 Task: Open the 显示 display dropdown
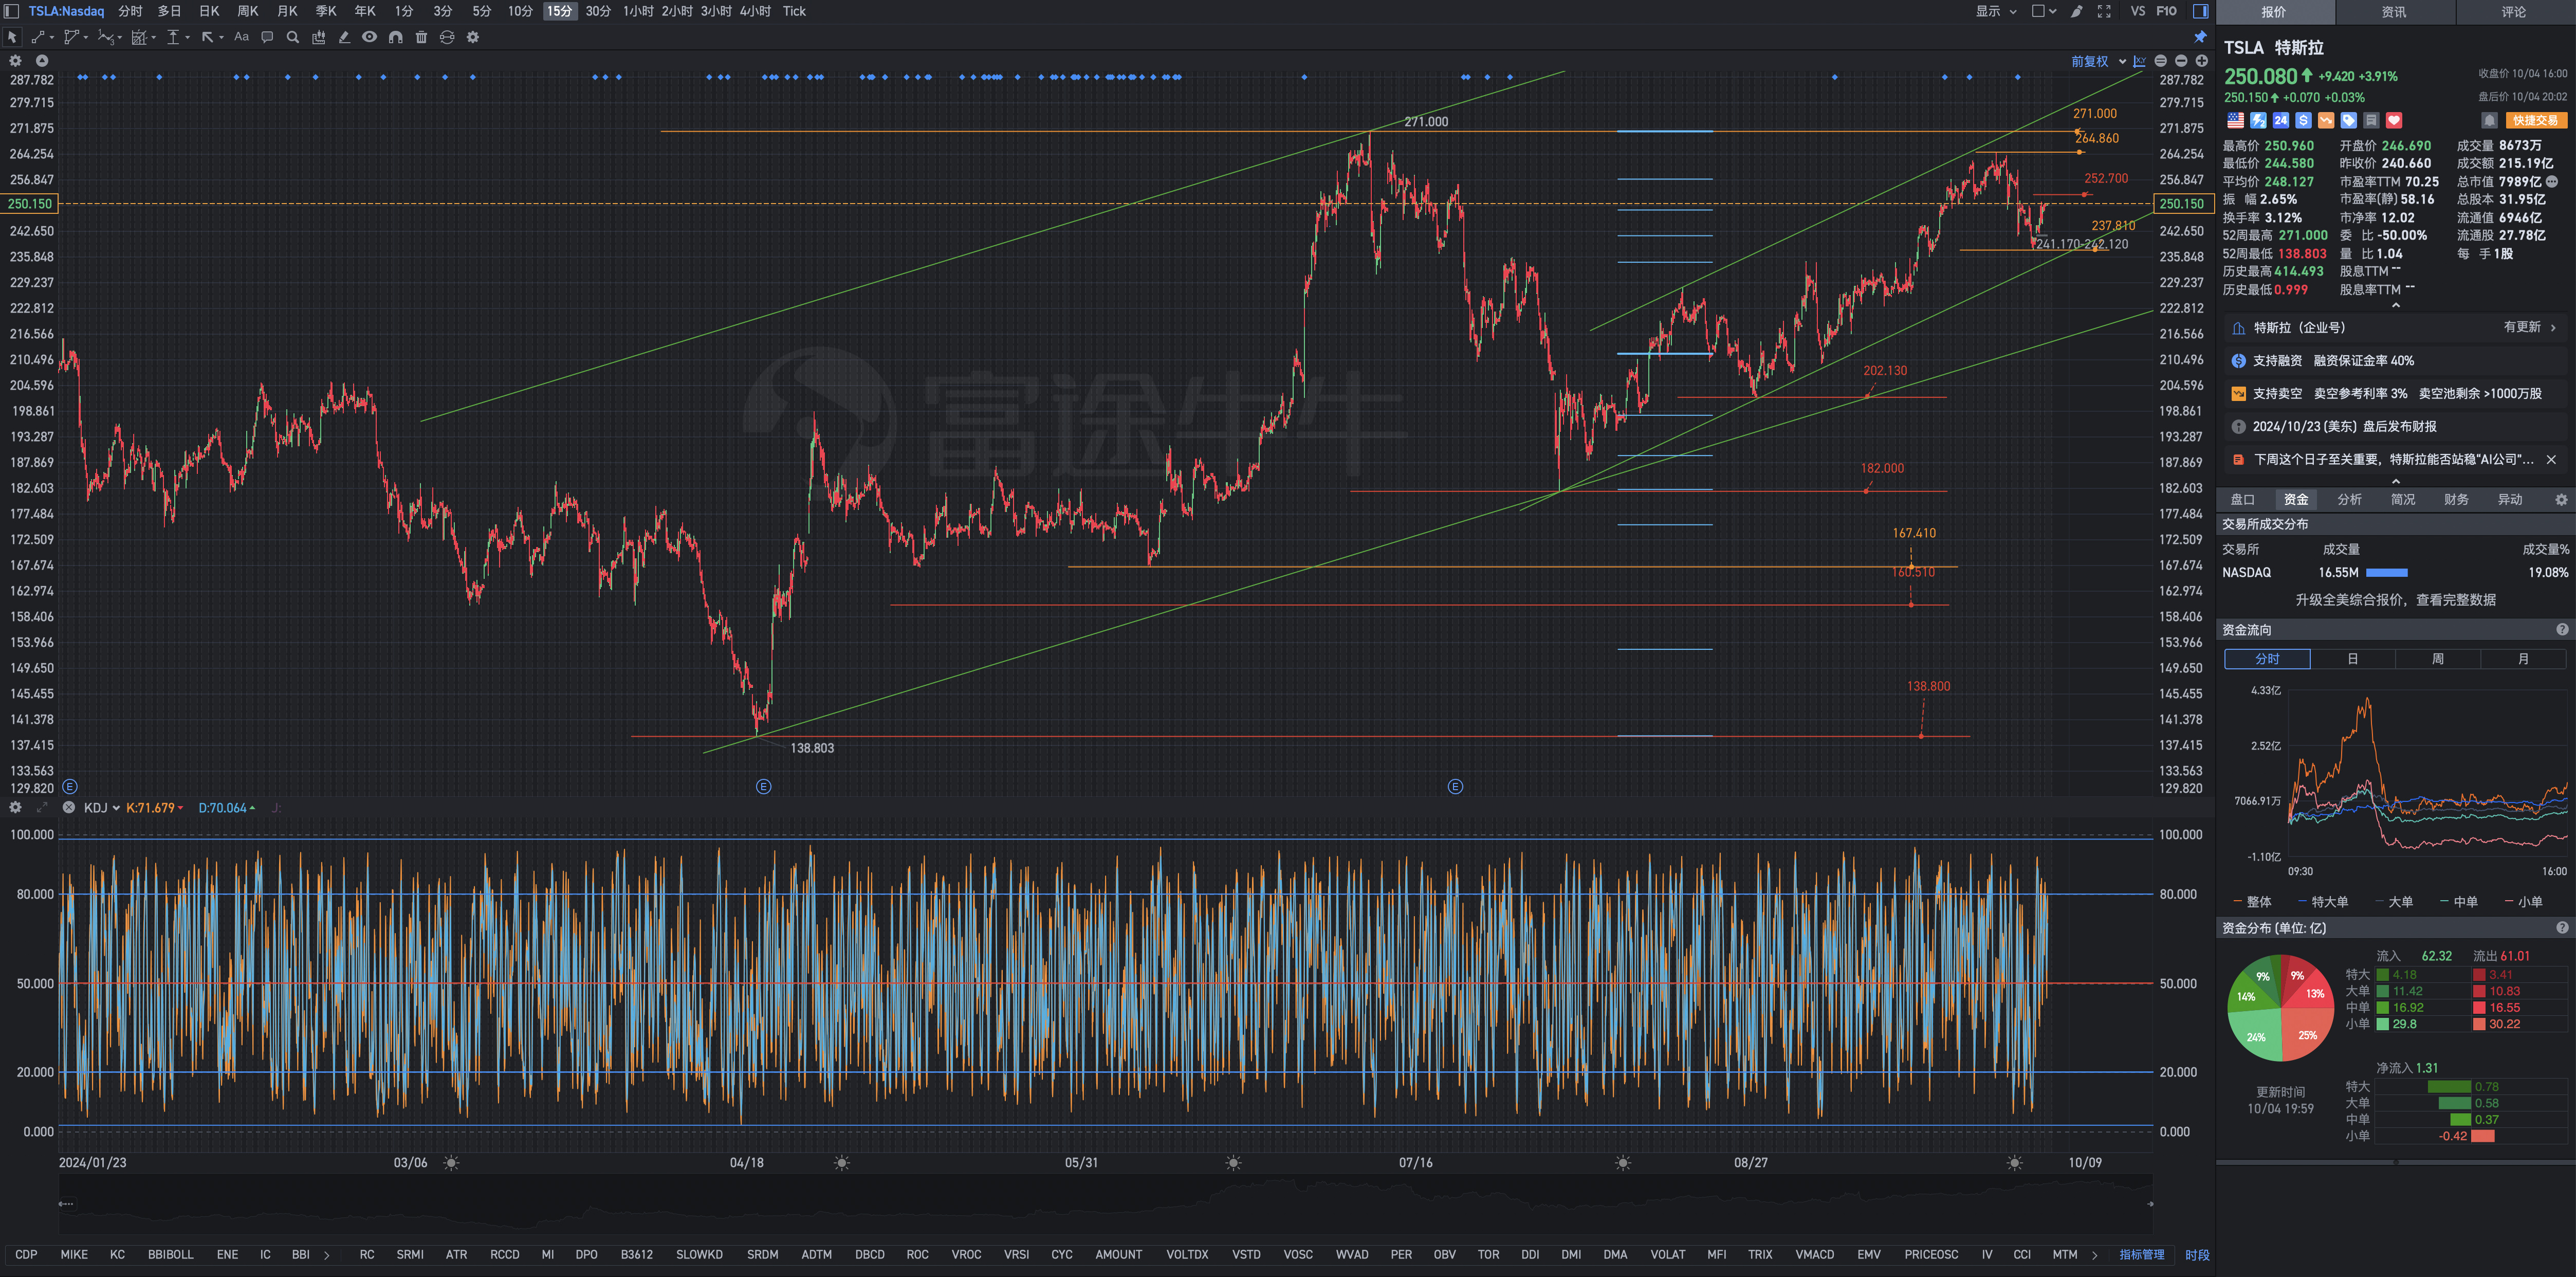(x=1996, y=11)
